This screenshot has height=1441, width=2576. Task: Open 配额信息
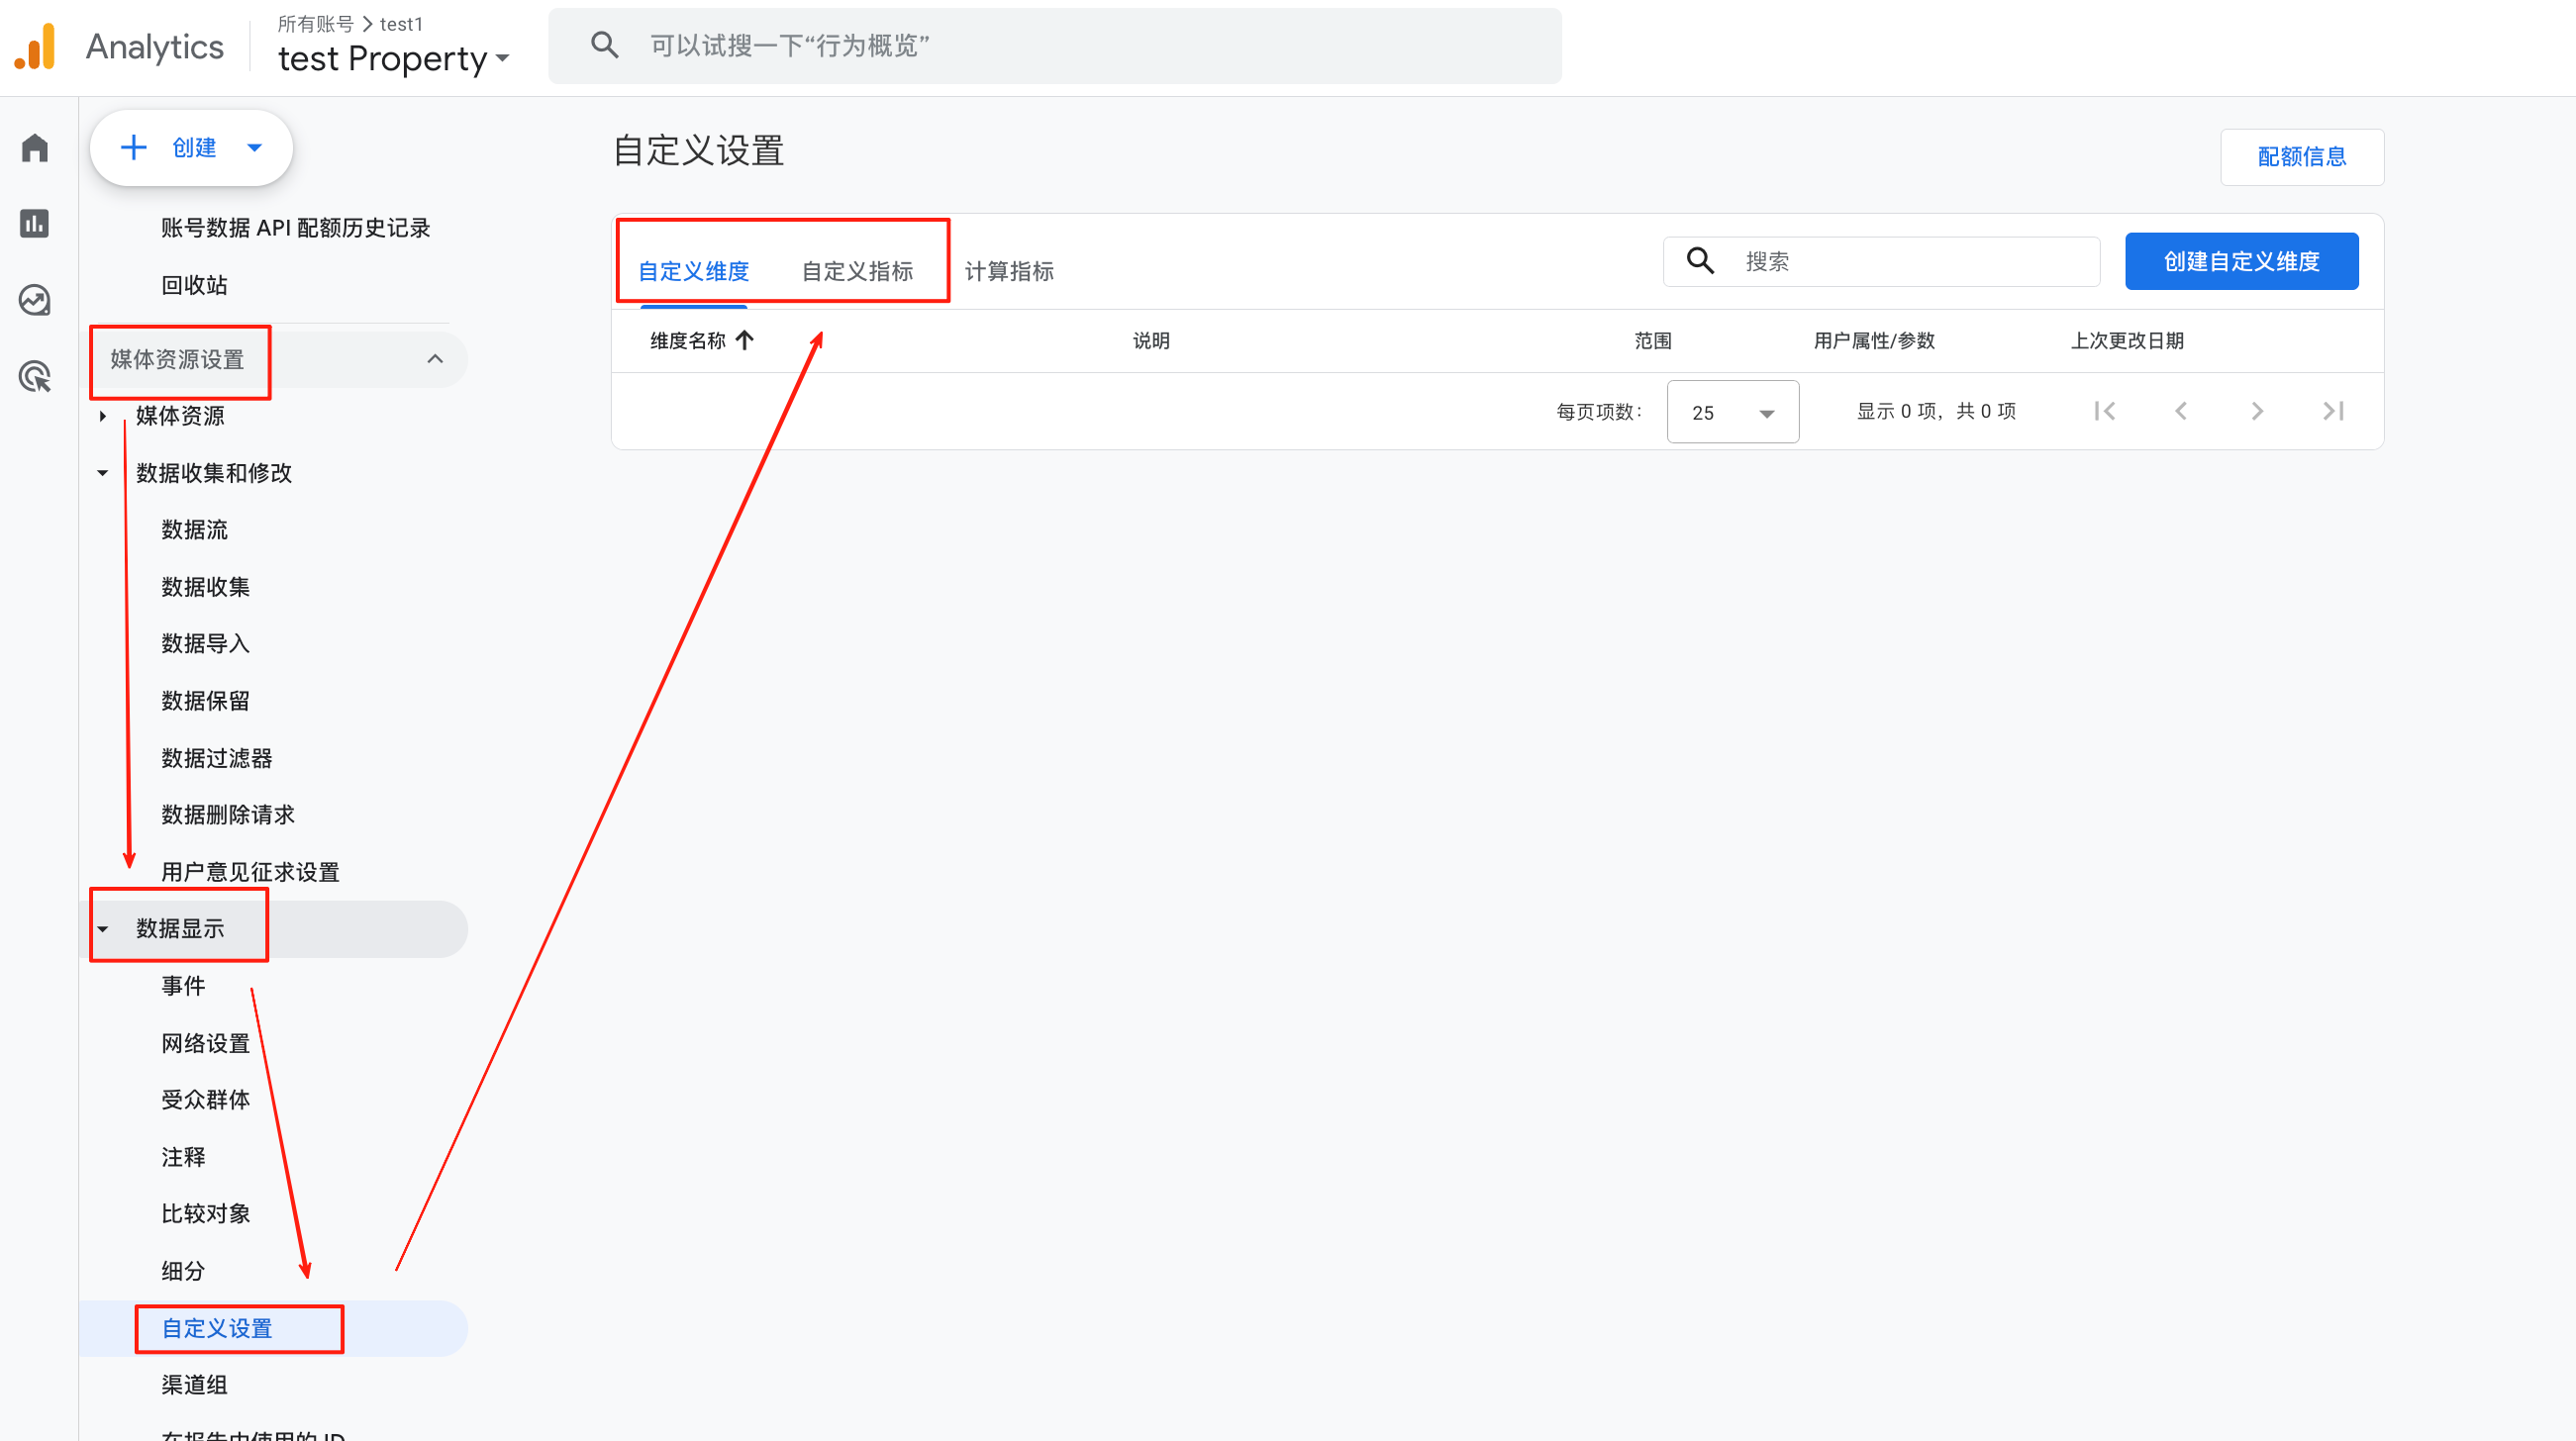pyautogui.click(x=2302, y=156)
